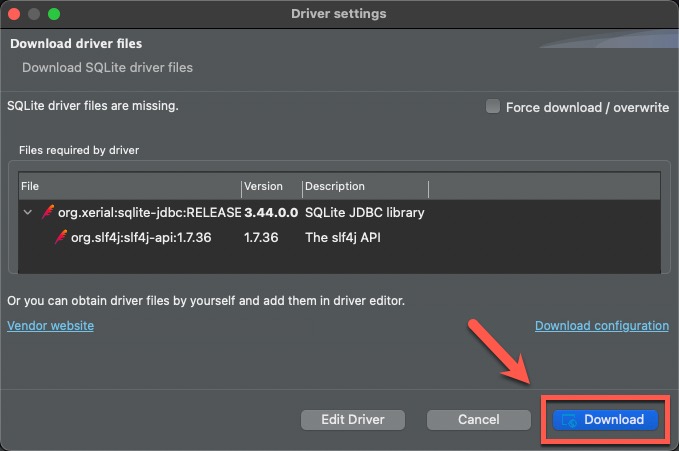679x451 pixels.
Task: Click the Download button
Action: pos(605,419)
